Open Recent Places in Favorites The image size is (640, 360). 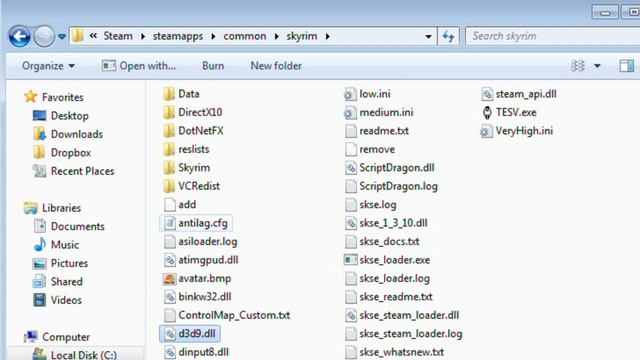(73, 171)
